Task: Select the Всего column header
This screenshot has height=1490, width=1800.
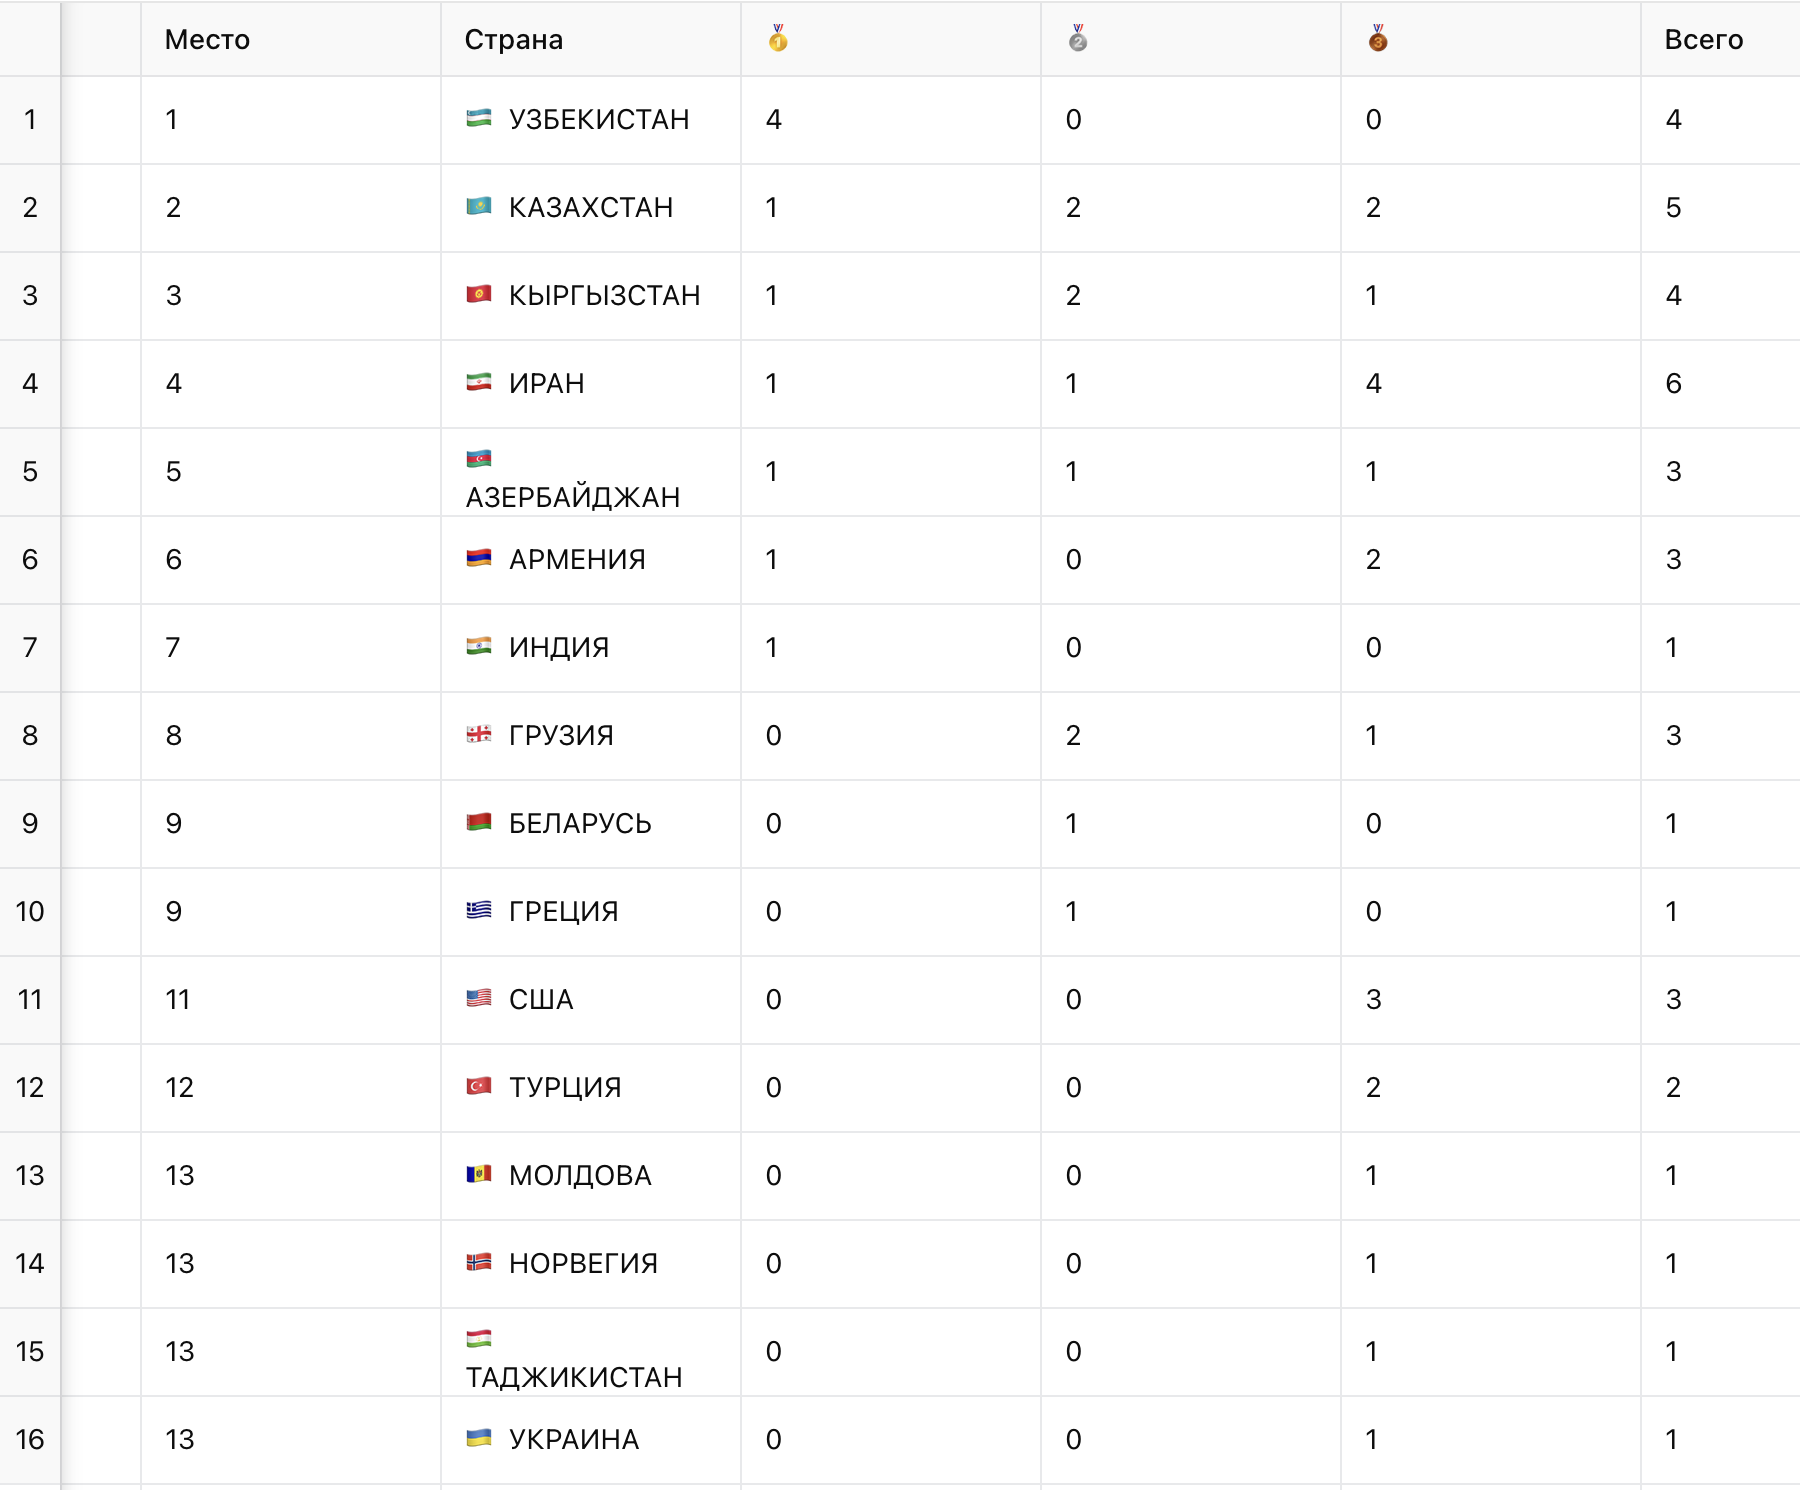Action: point(1721,39)
